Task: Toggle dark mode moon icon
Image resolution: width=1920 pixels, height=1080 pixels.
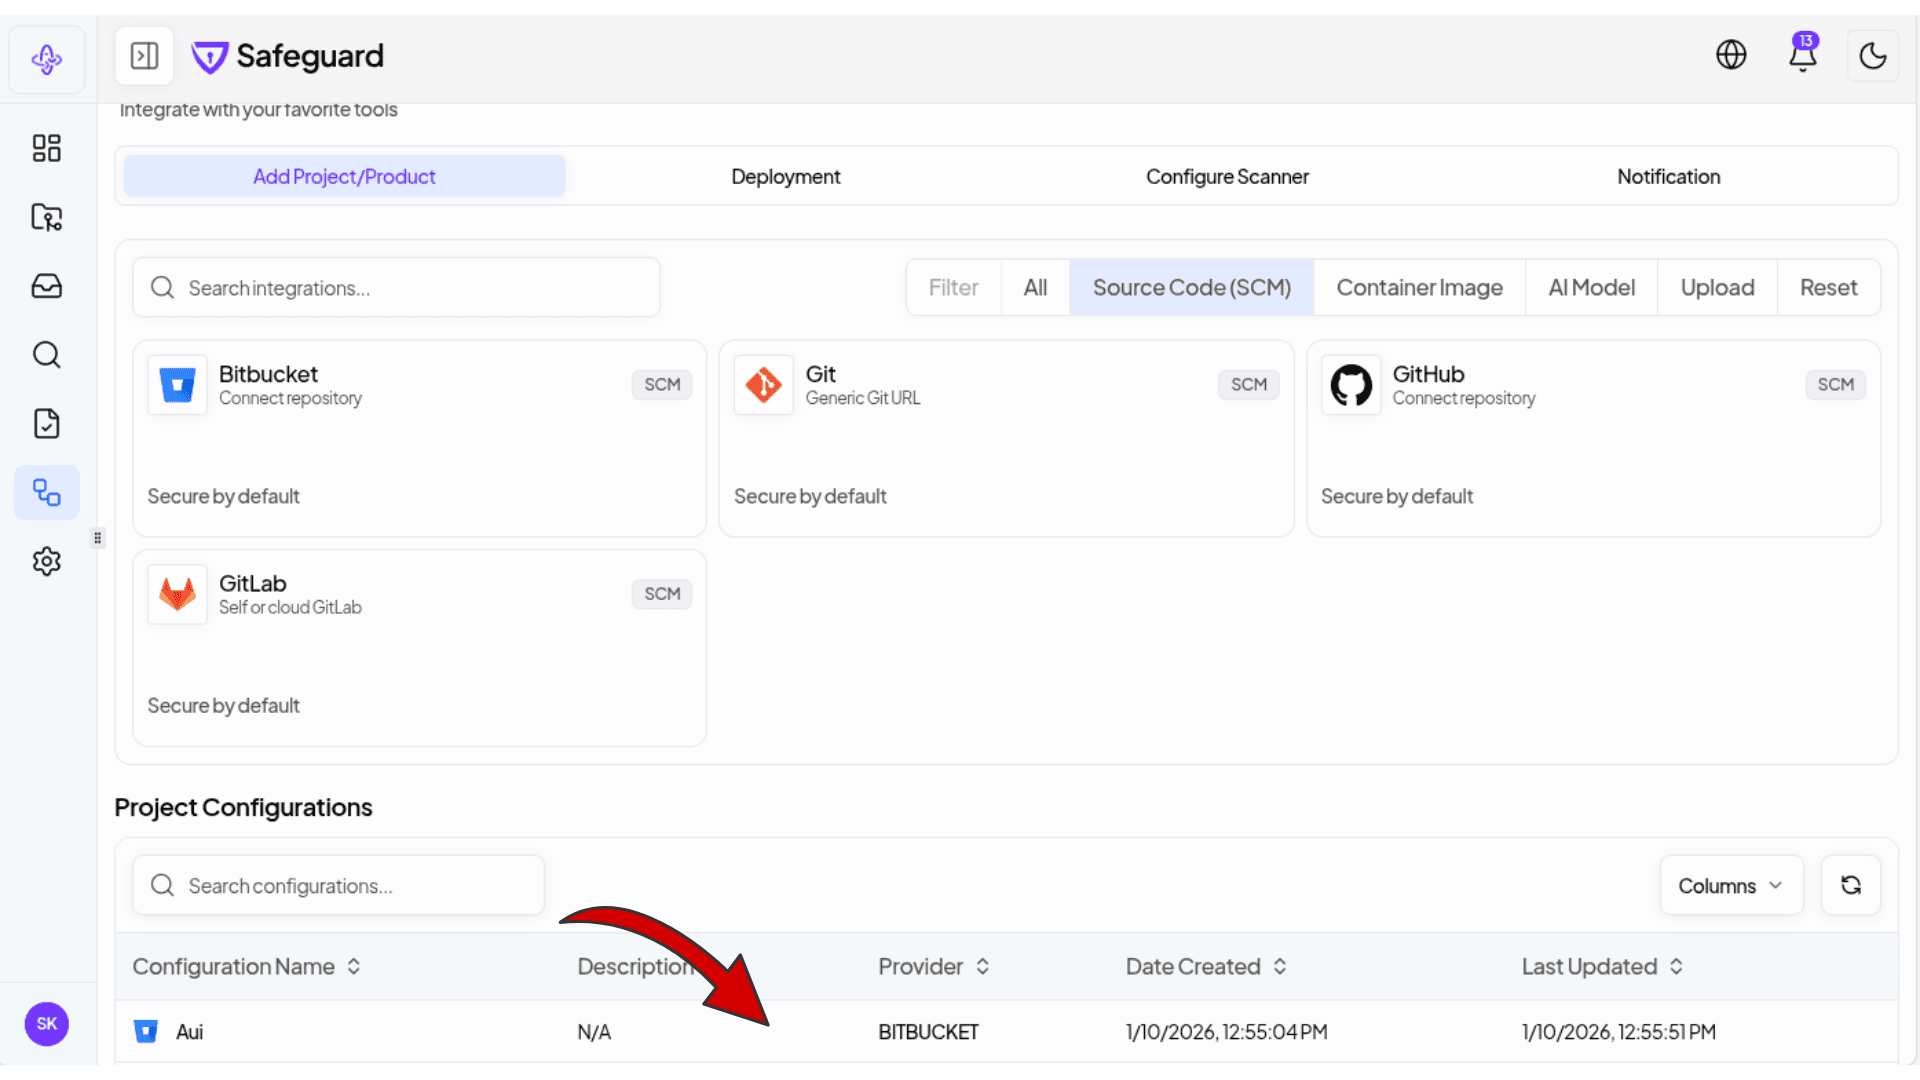Action: coord(1872,56)
